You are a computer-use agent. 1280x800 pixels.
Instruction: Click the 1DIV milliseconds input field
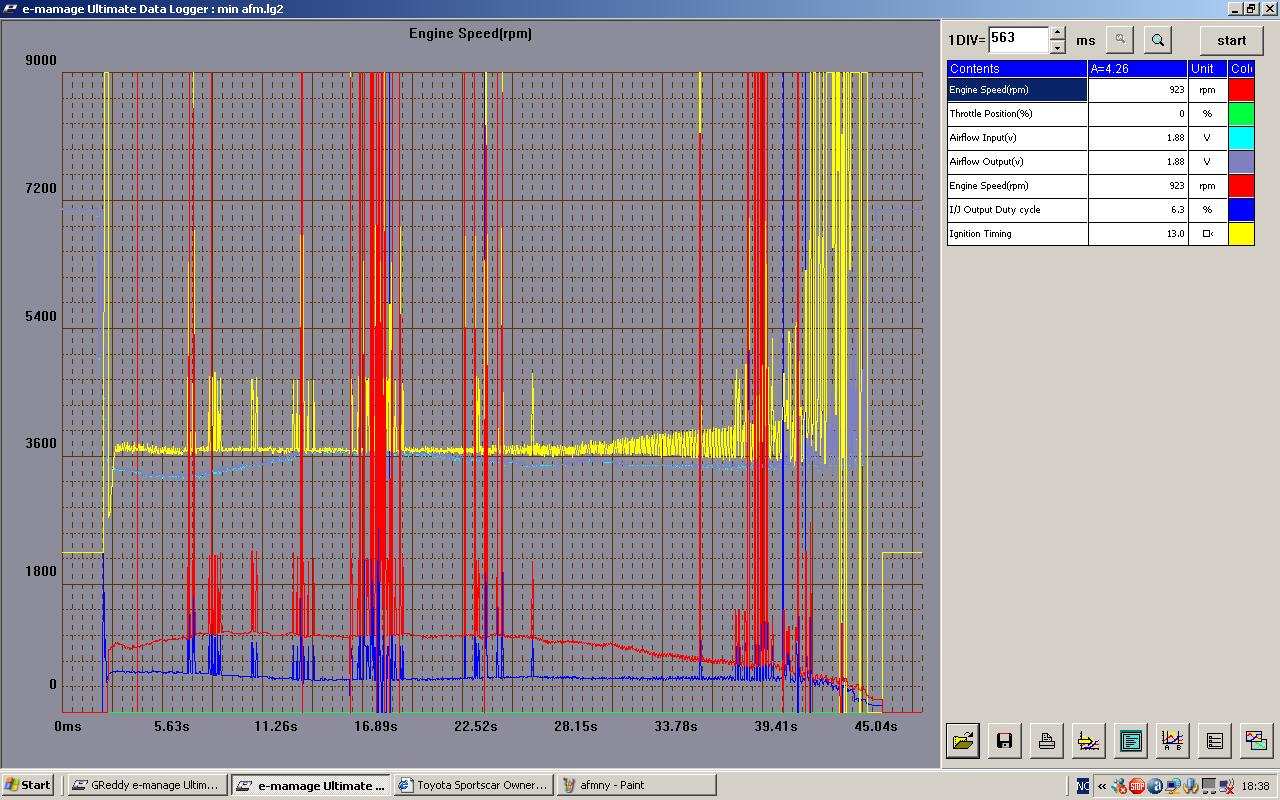[x=1017, y=40]
